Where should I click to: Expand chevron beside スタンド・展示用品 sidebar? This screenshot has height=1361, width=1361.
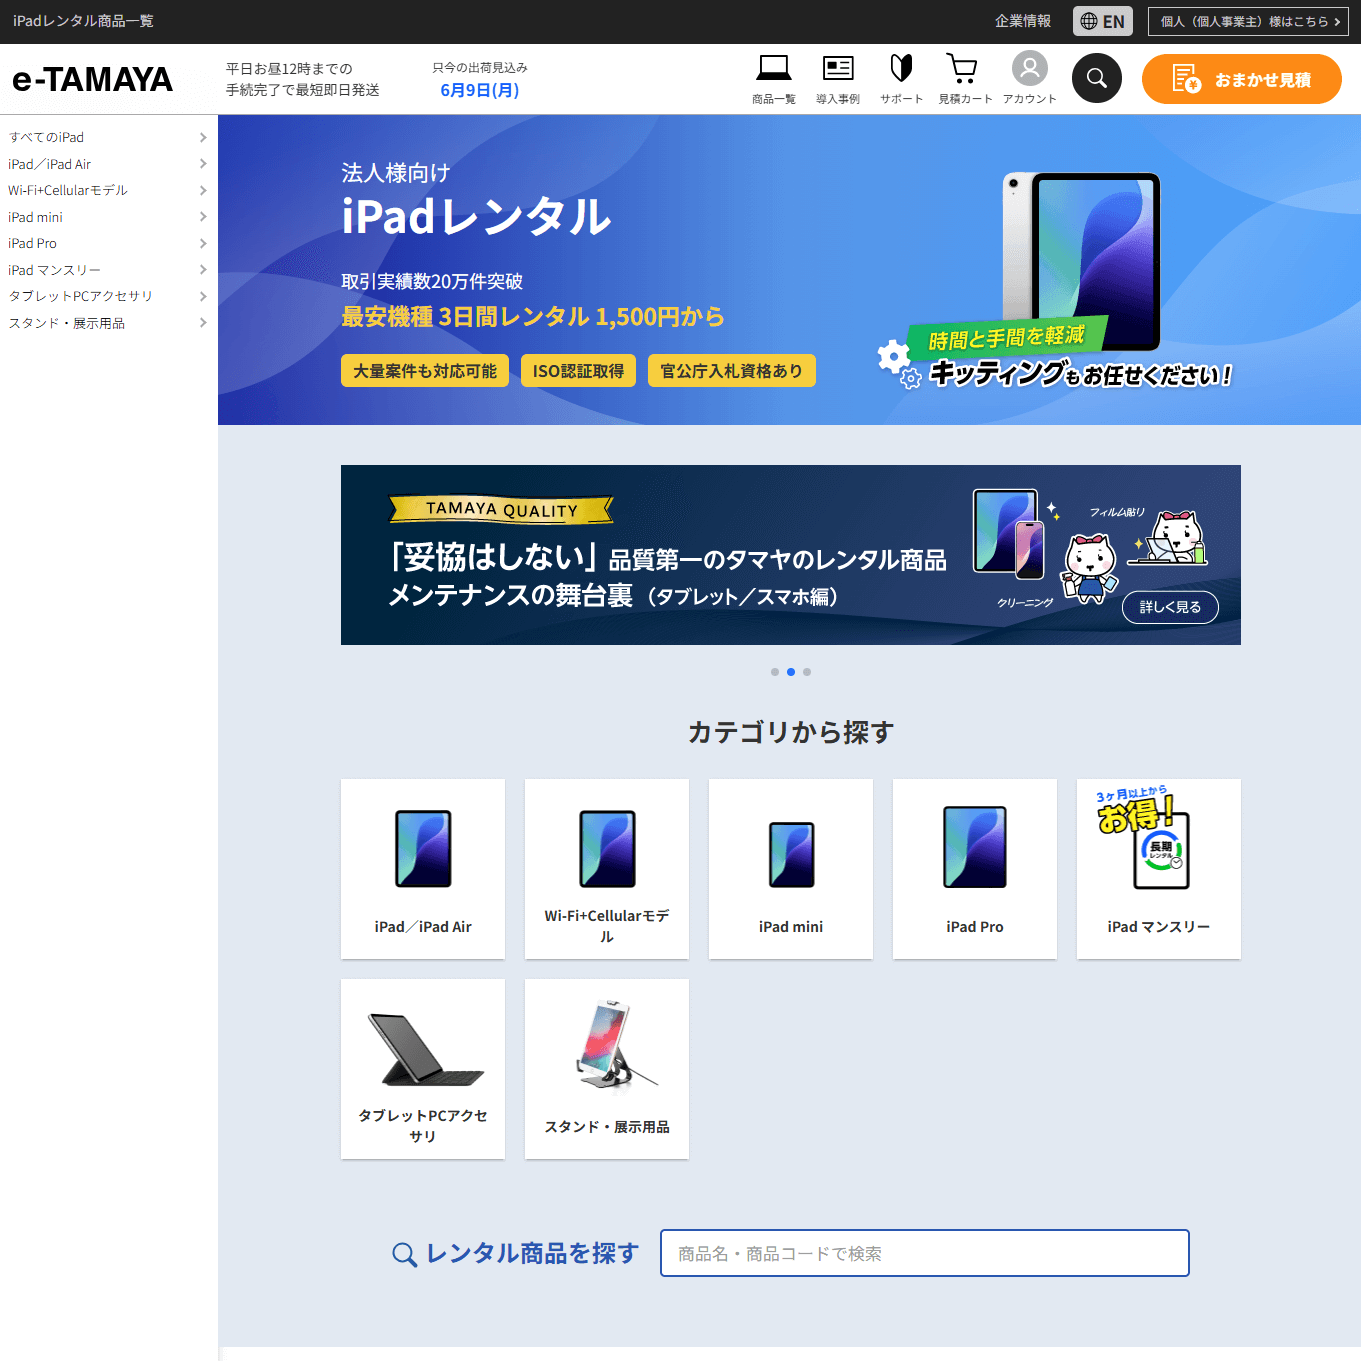[x=203, y=323]
